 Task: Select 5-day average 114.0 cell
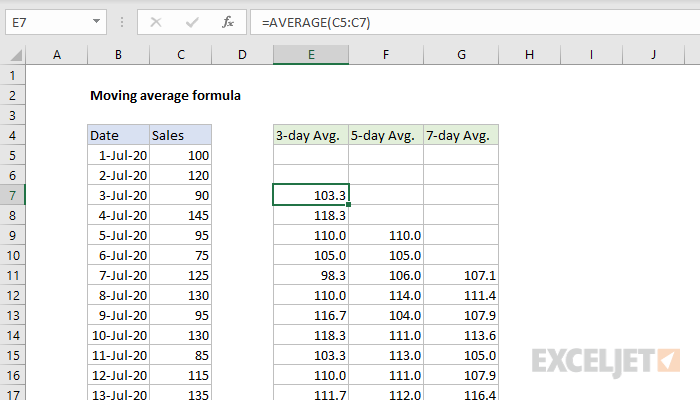(386, 295)
